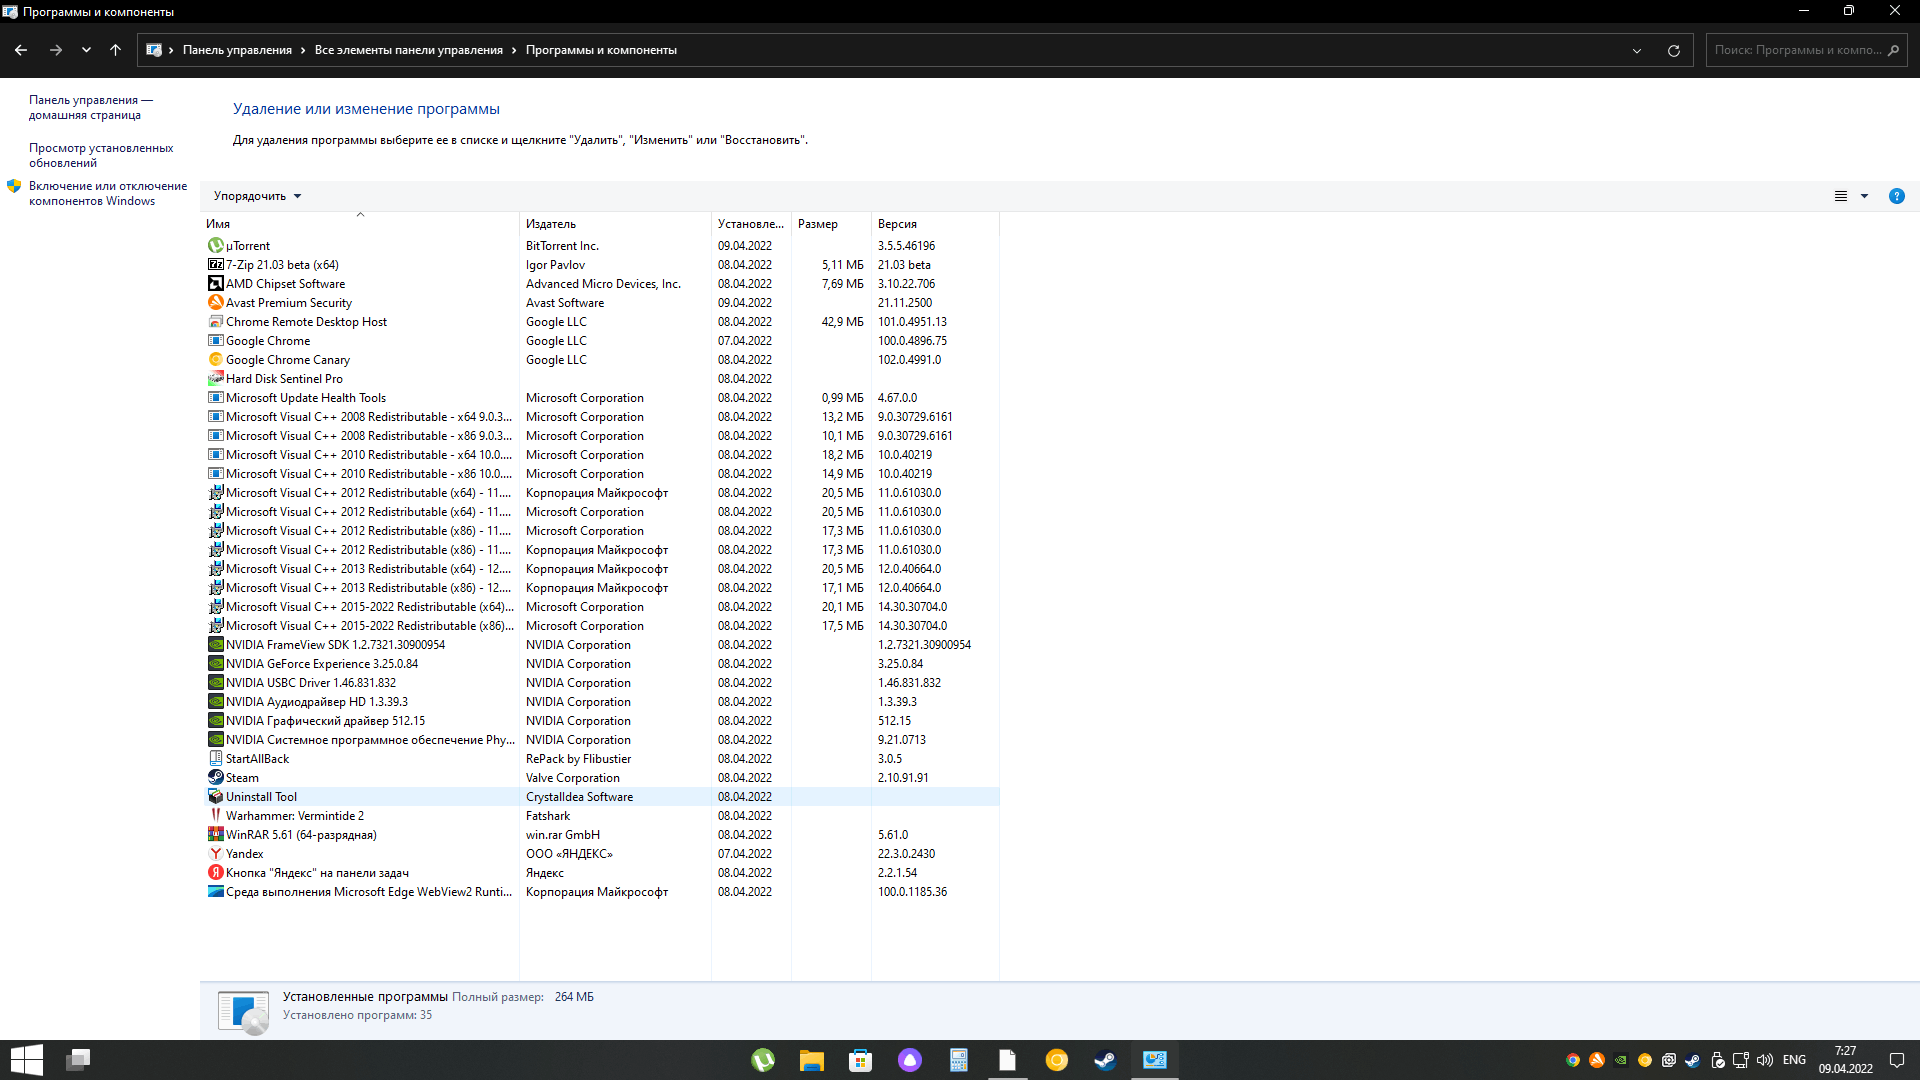Sort by the Версия column header
Screen dimensions: 1920x1080
(935, 224)
